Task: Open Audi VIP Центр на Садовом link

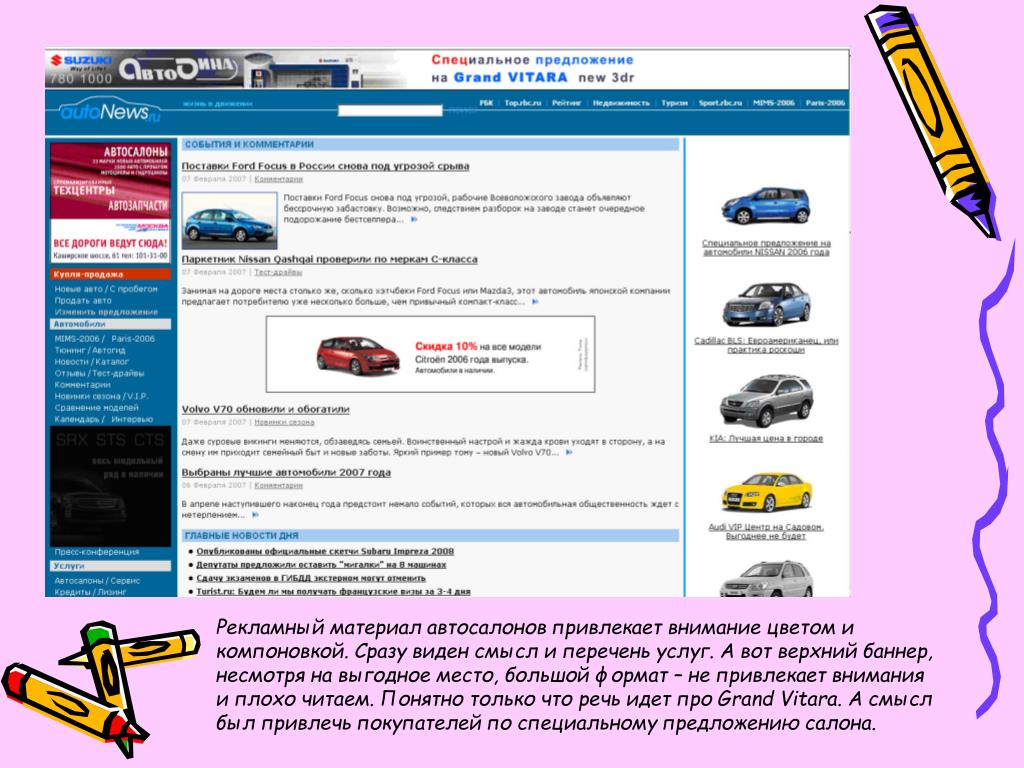Action: pyautogui.click(x=766, y=531)
